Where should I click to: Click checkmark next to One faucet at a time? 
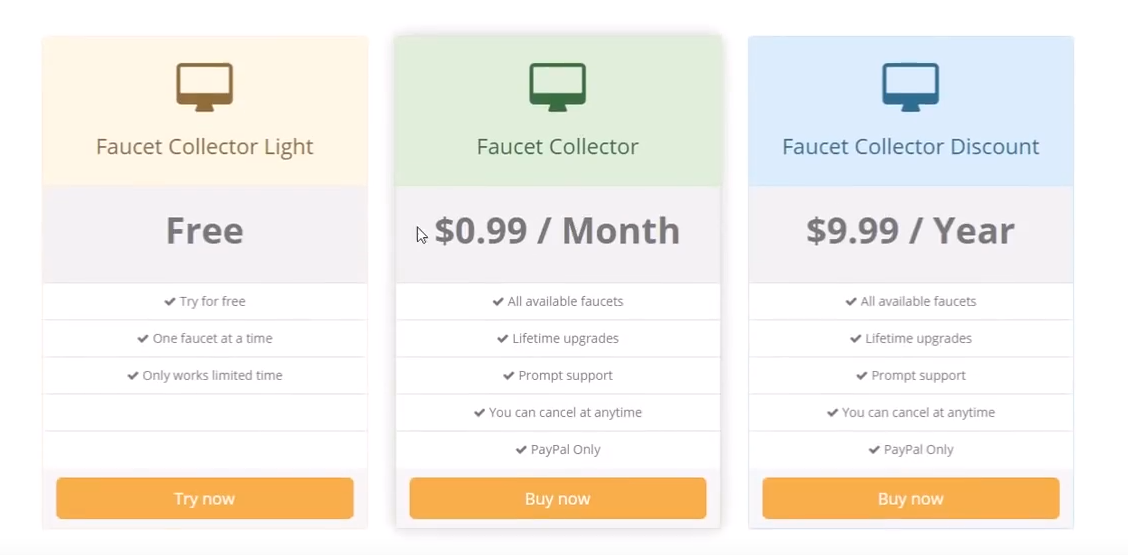click(143, 338)
